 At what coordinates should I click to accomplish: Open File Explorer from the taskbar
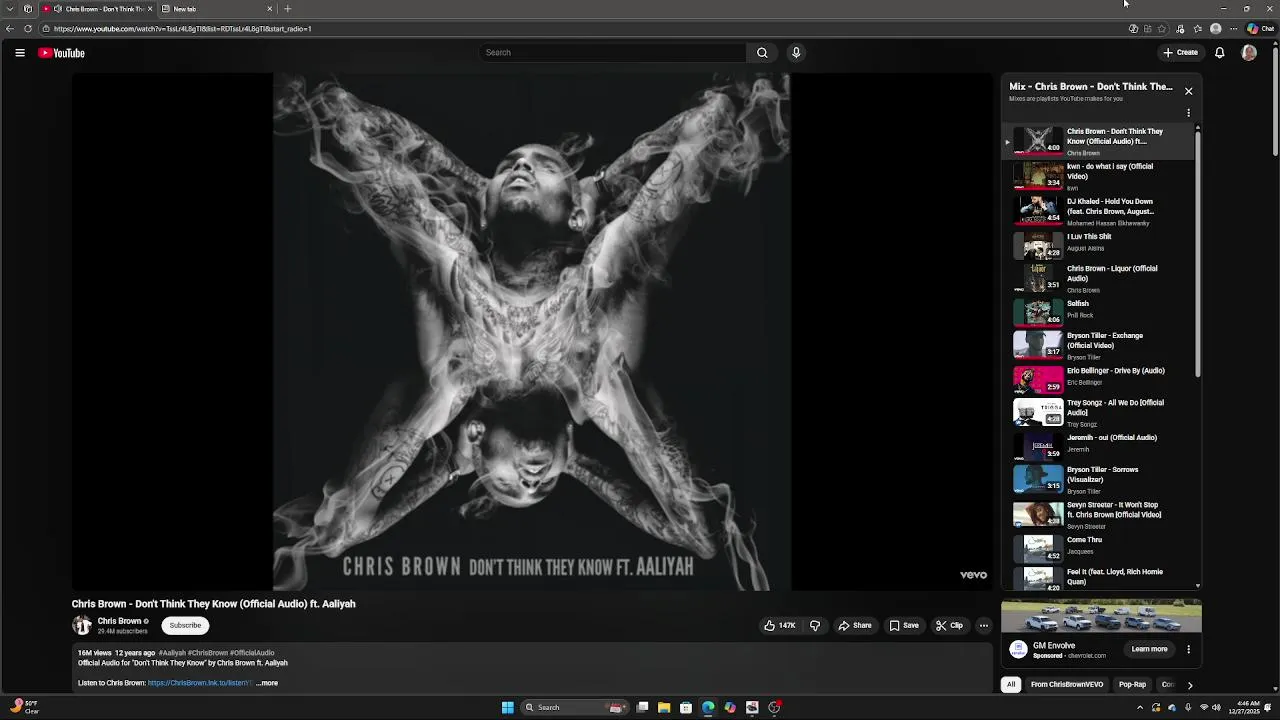coord(664,708)
